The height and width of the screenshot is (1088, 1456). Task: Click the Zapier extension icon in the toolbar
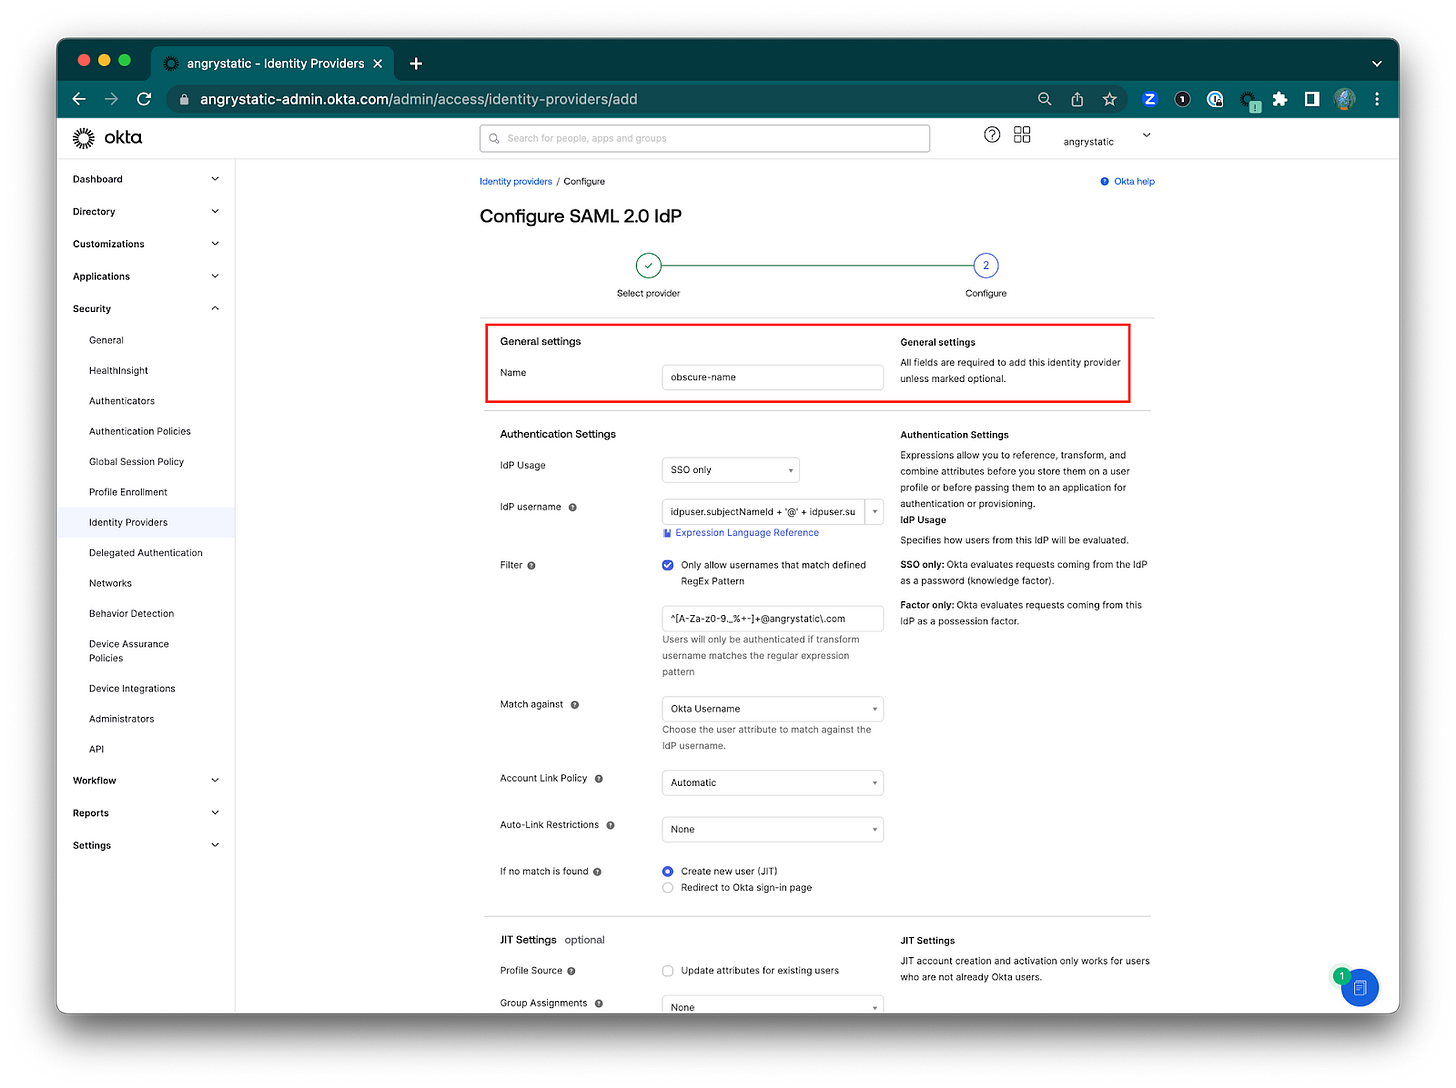pos(1149,99)
